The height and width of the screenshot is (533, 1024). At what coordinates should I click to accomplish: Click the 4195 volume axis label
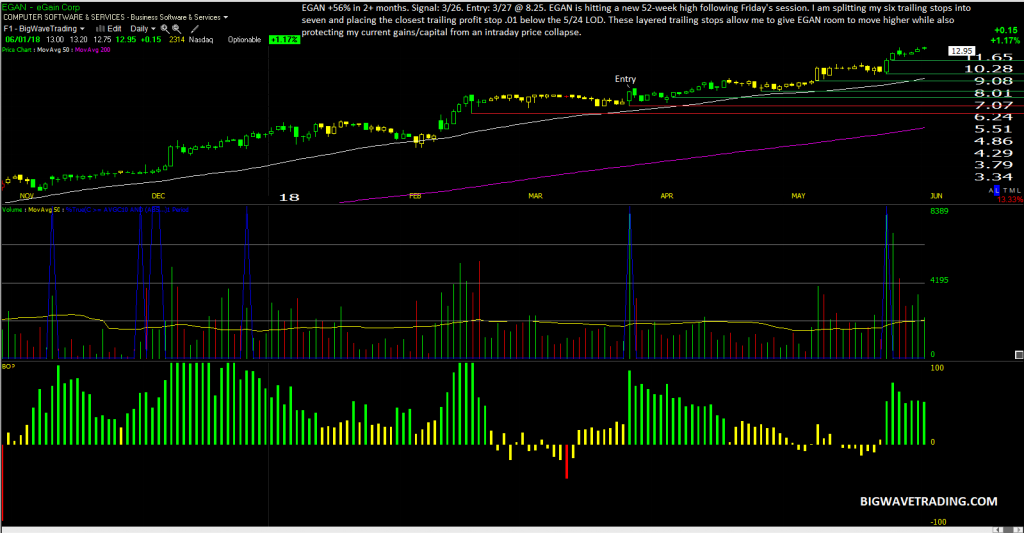(939, 280)
